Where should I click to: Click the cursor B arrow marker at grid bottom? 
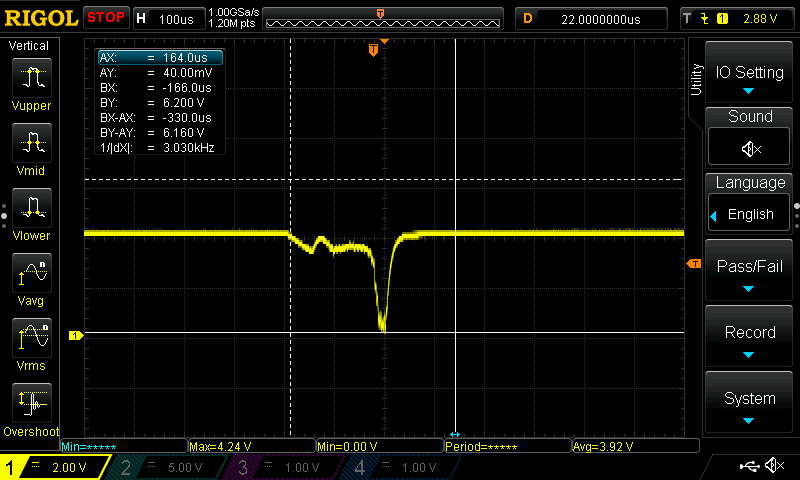click(455, 434)
